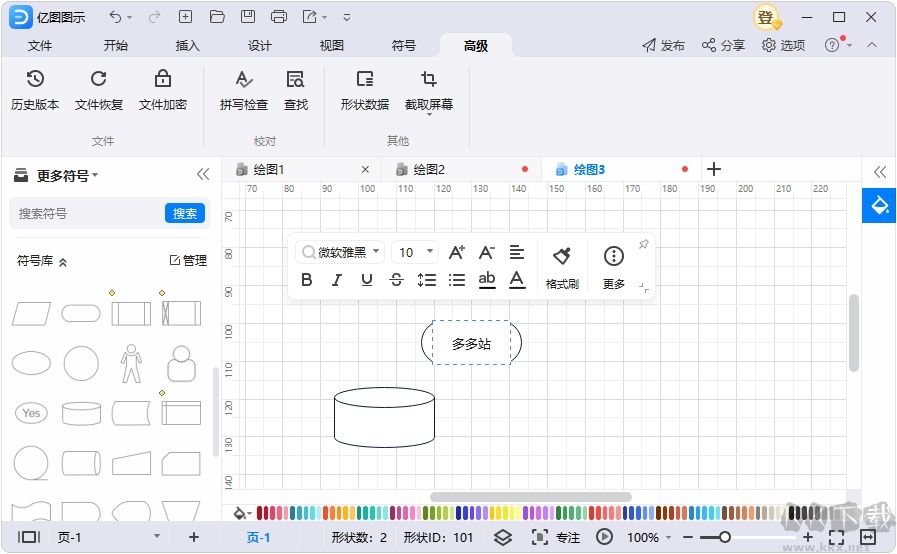This screenshot has width=897, height=554.
Task: Print using the printer icon
Action: (279, 17)
